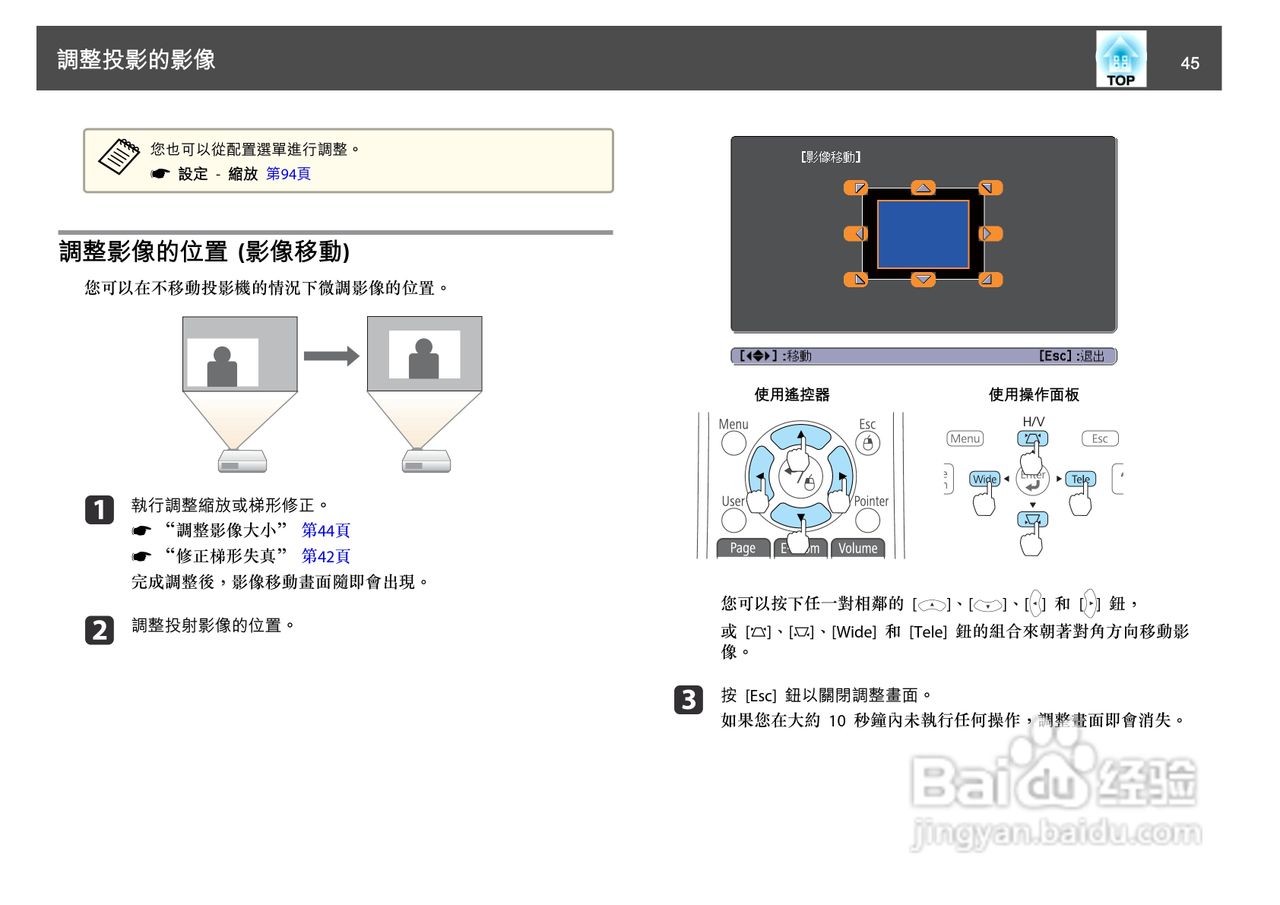Select the Wide button on the control panel
The height and width of the screenshot is (905, 1280).
point(983,479)
